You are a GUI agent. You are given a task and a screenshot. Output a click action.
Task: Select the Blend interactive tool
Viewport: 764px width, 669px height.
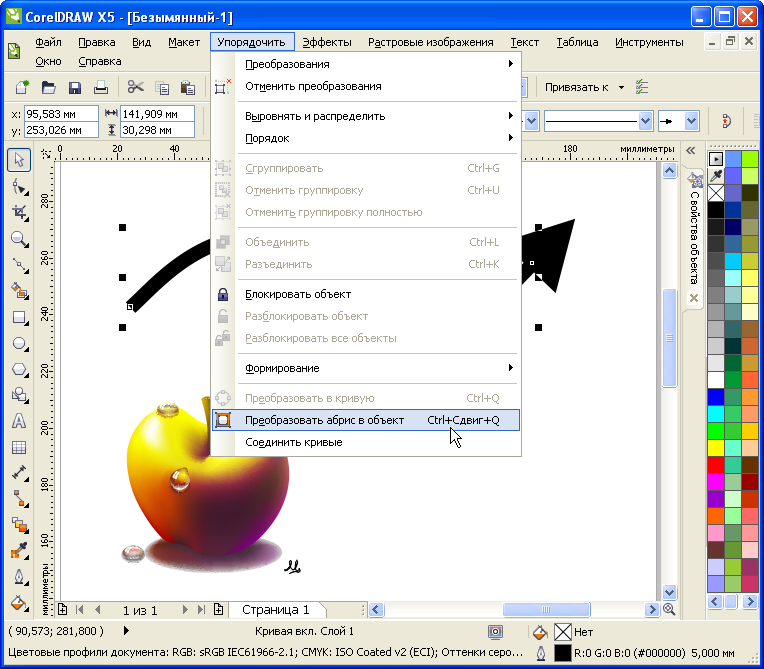pyautogui.click(x=19, y=525)
